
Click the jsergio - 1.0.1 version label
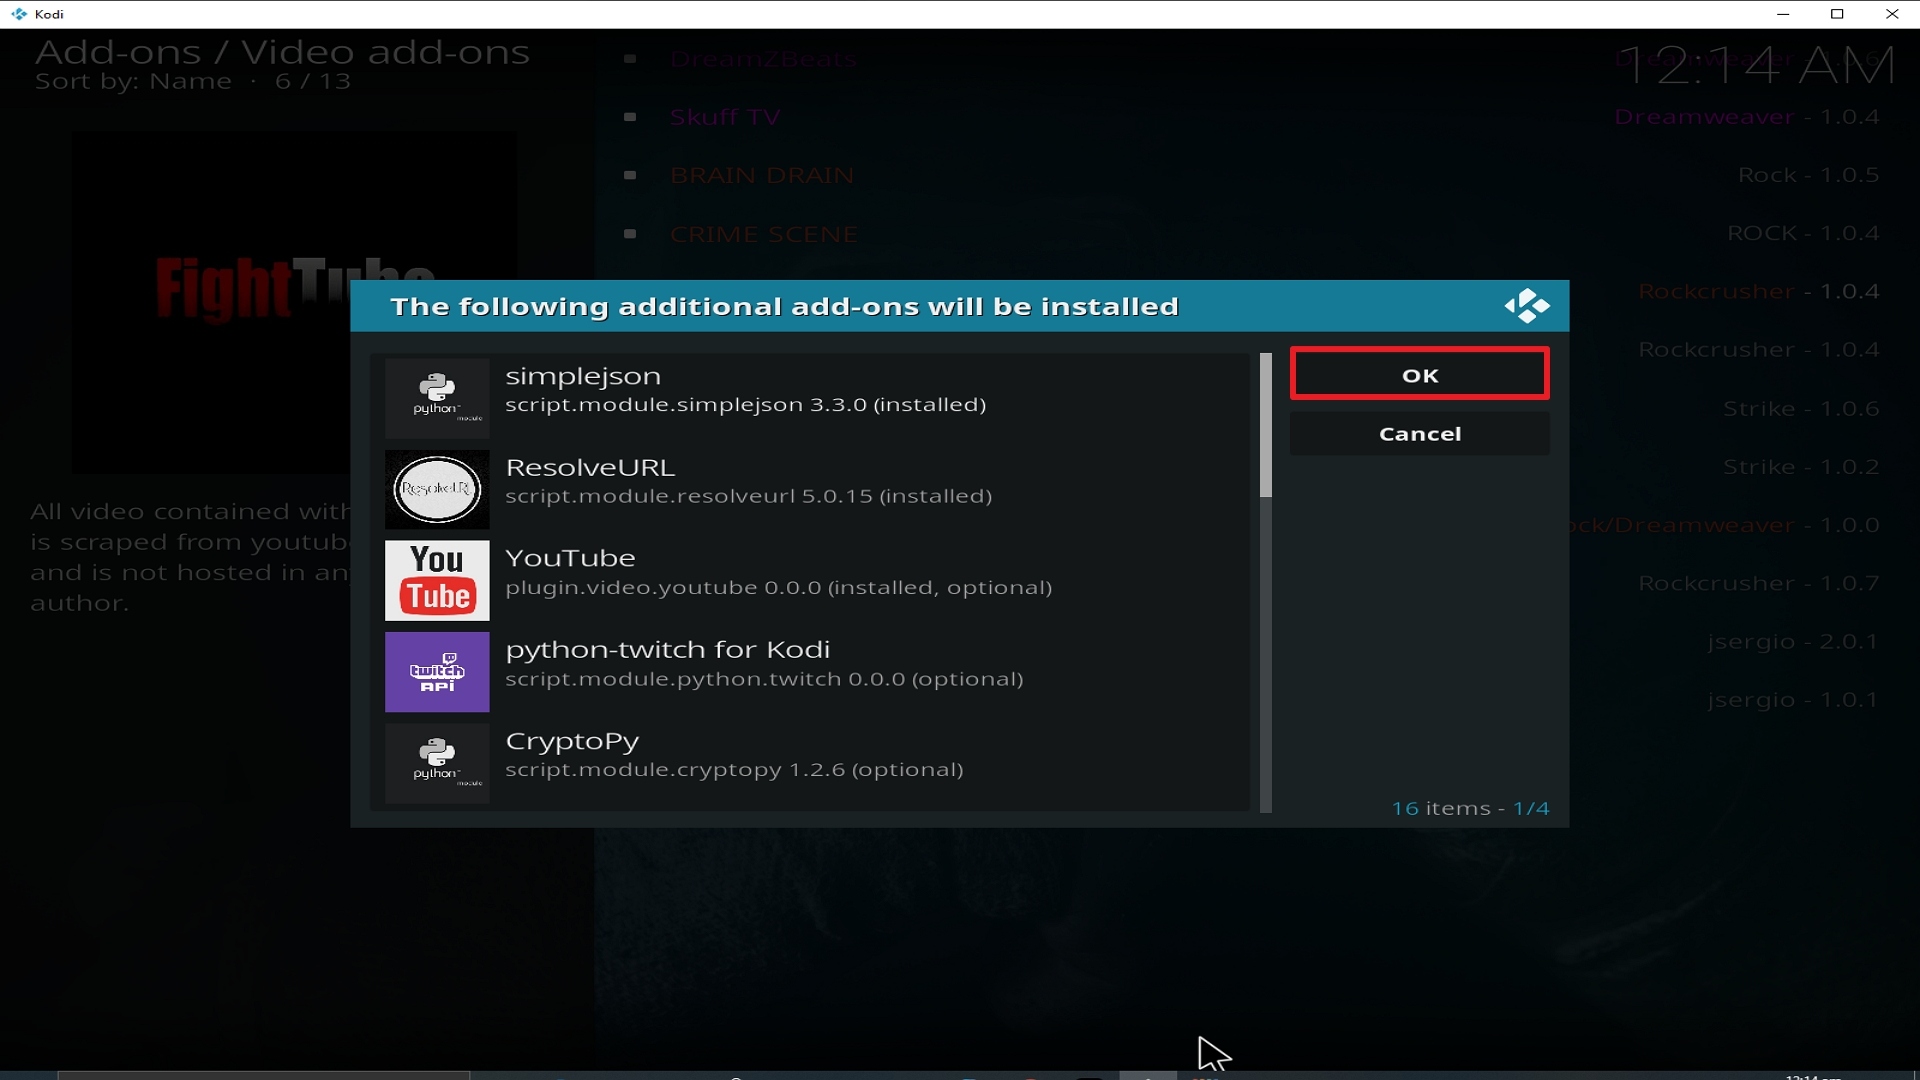pos(1793,700)
